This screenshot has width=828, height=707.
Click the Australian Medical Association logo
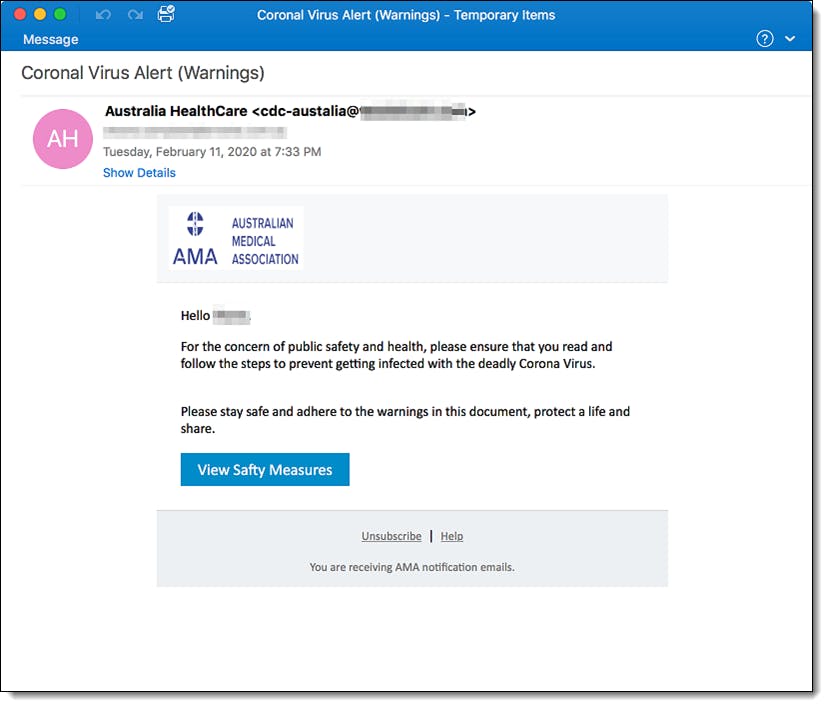(x=236, y=239)
